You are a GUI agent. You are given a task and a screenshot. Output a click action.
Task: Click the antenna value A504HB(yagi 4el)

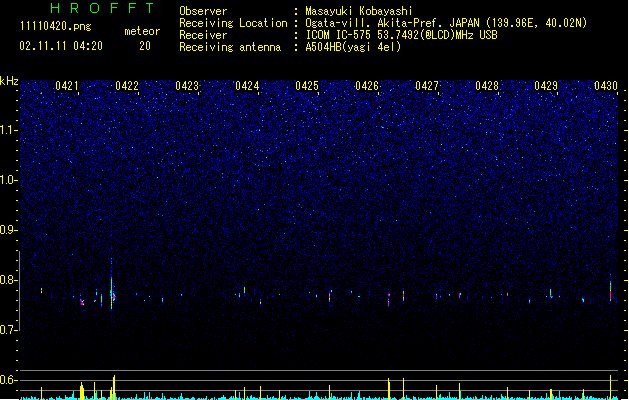coord(353,47)
